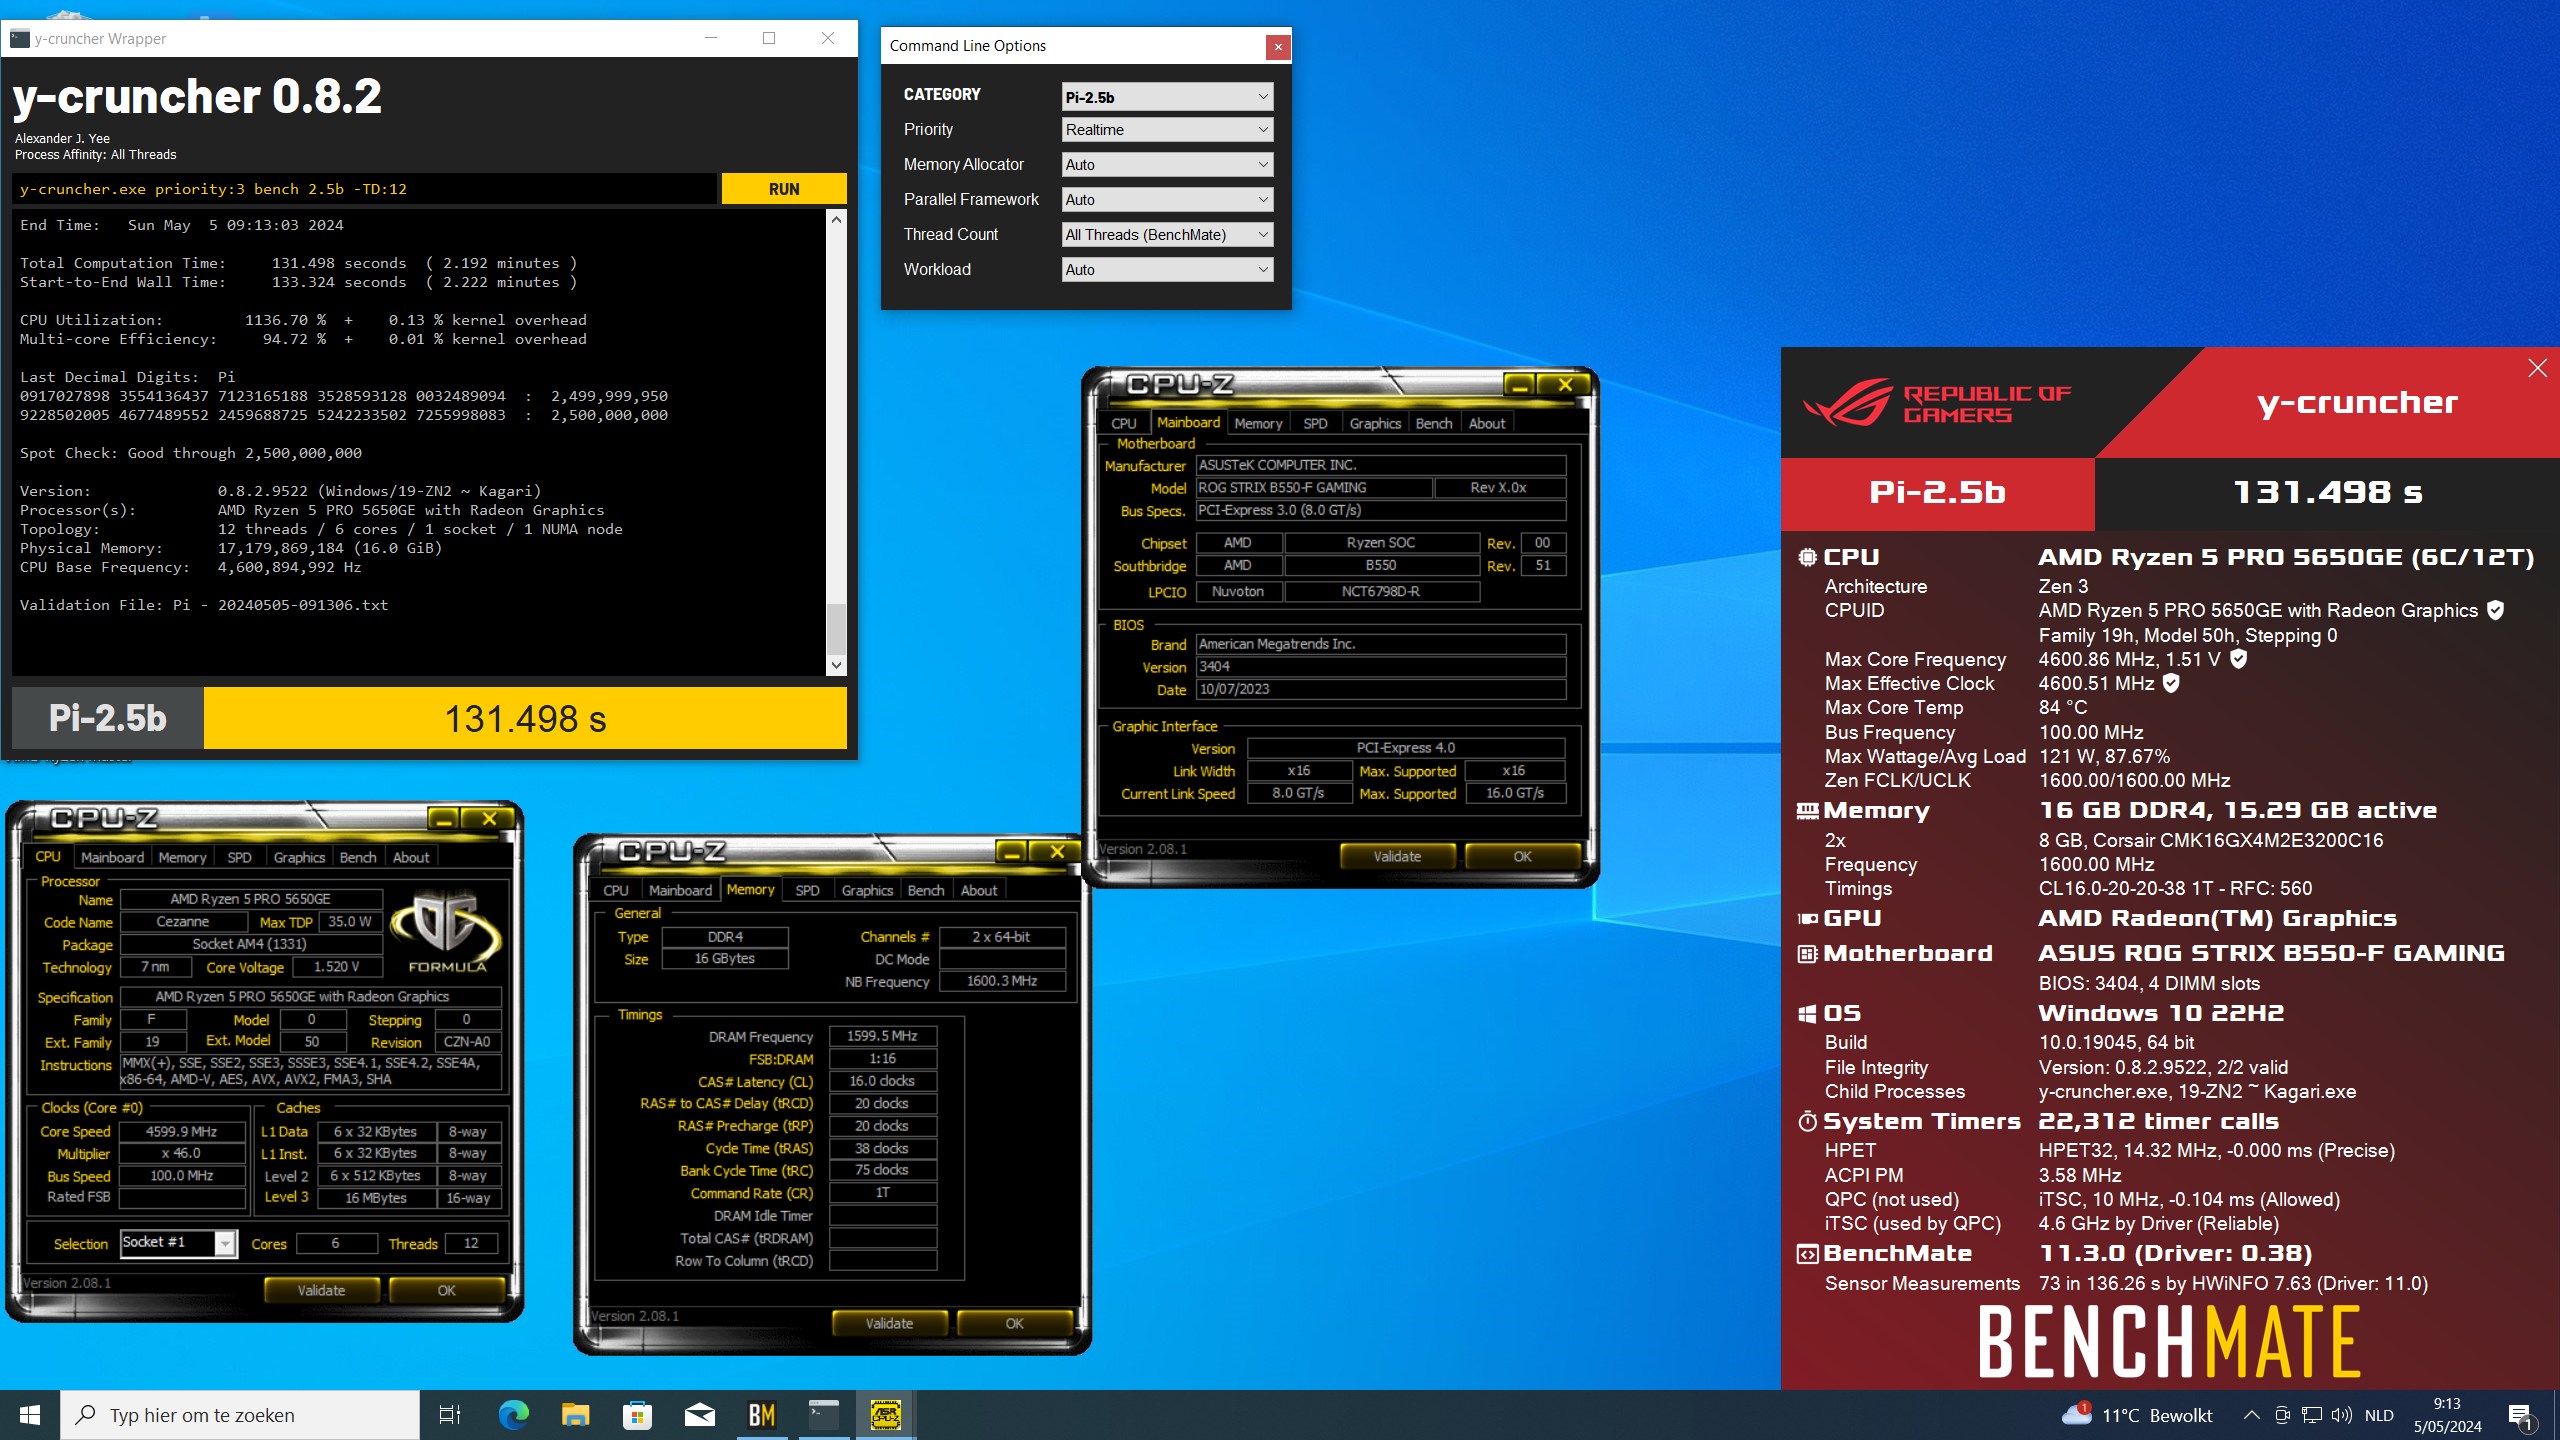Click the Windows search box
This screenshot has width=2560, height=1440.
(x=240, y=1415)
